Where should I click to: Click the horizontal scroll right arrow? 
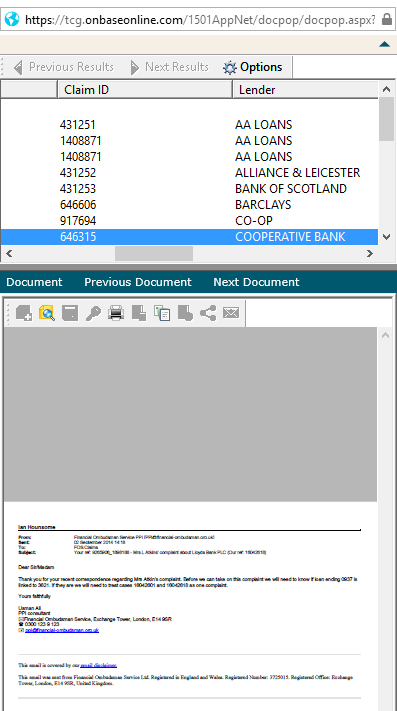tap(370, 253)
